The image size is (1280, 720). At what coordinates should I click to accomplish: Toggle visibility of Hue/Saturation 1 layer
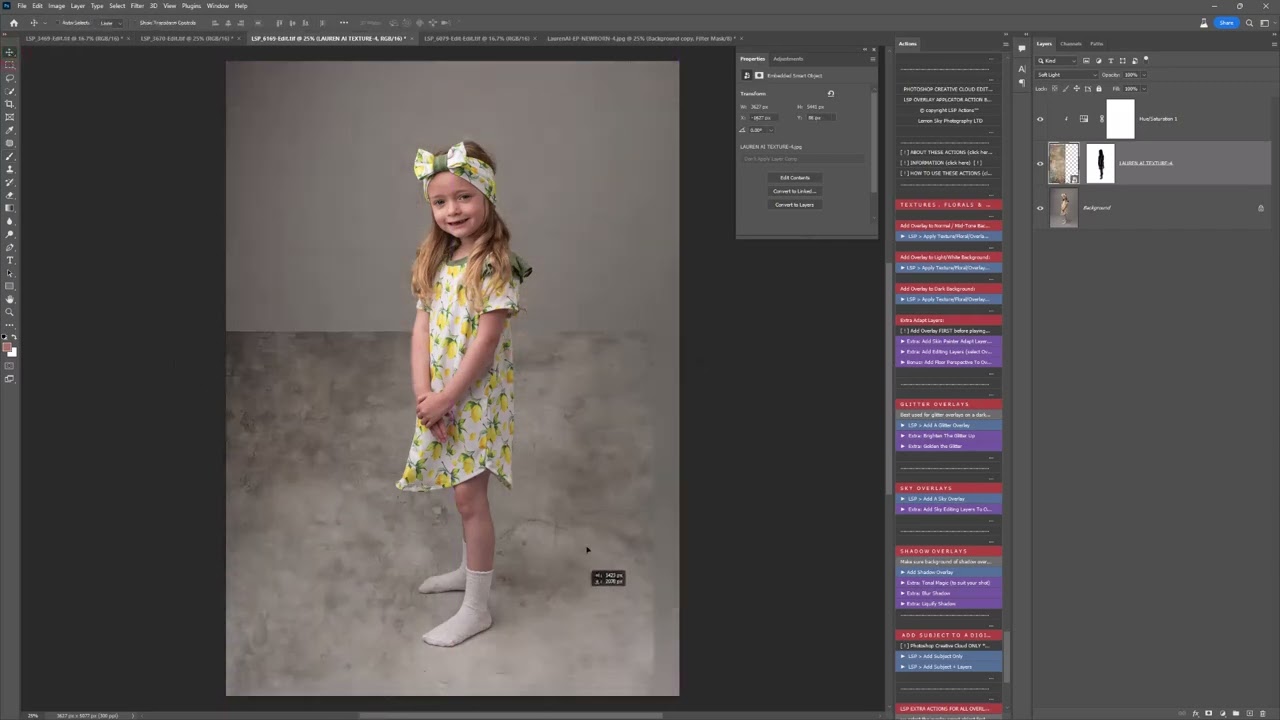1040,119
